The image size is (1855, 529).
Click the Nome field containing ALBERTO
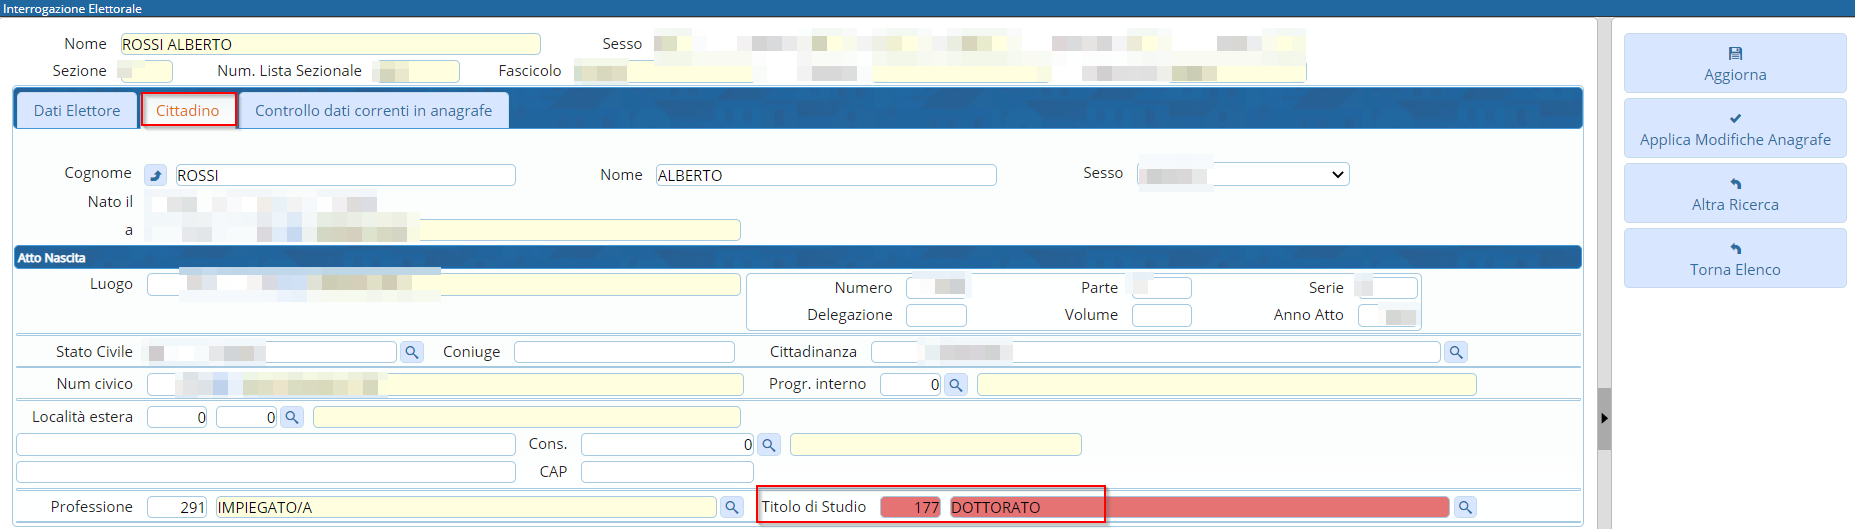tap(825, 175)
